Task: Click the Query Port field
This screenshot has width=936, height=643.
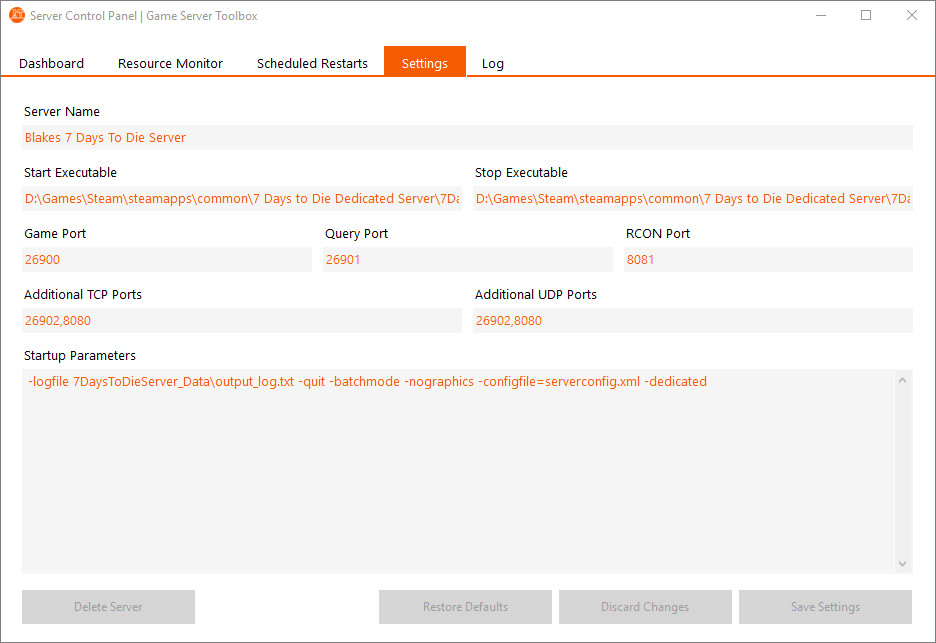Action: (x=467, y=259)
